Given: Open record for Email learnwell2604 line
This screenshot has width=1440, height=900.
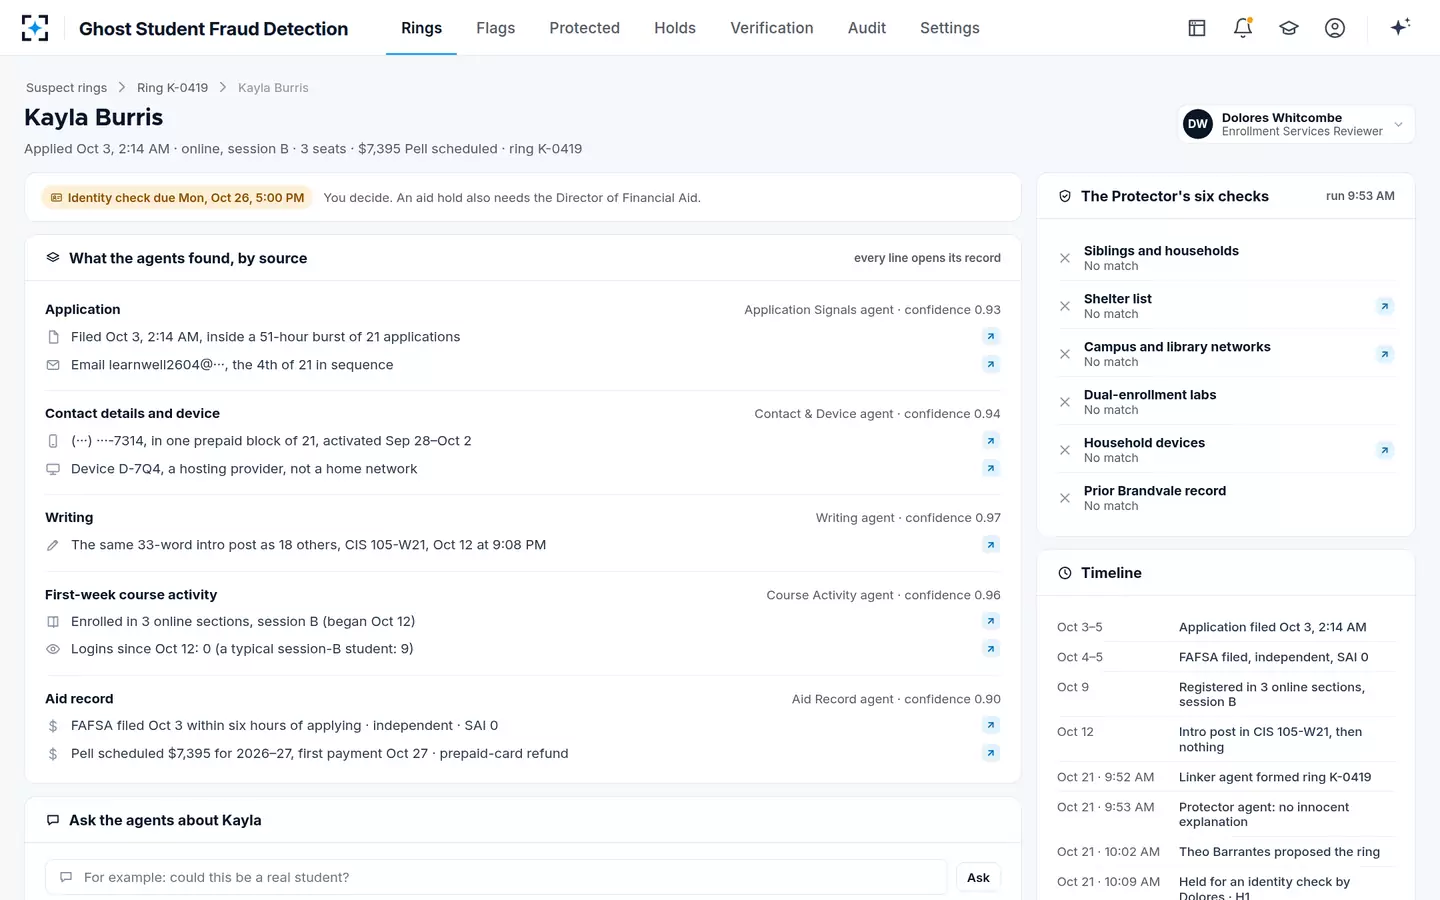Looking at the screenshot, I should [x=991, y=365].
